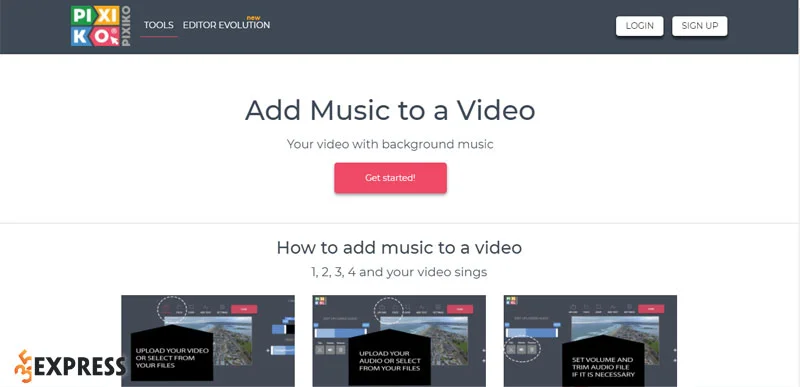The height and width of the screenshot is (387, 800).
Task: Click the 'How to add music to a video' heading
Action: 399,248
